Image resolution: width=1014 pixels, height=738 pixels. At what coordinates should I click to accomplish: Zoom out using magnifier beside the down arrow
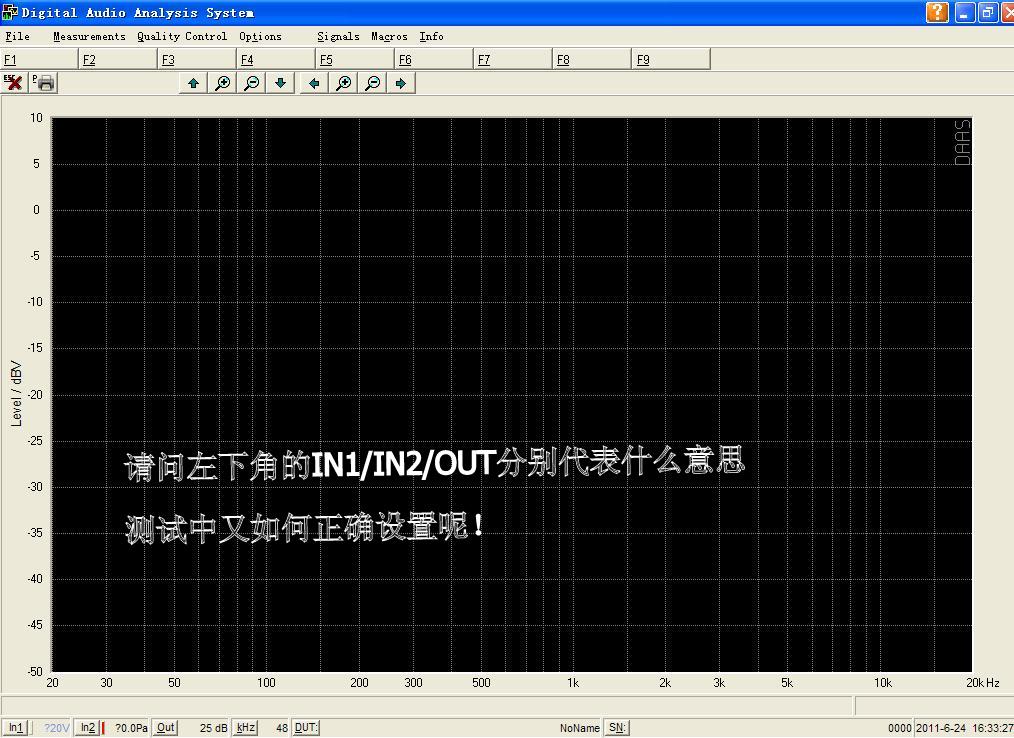click(252, 83)
